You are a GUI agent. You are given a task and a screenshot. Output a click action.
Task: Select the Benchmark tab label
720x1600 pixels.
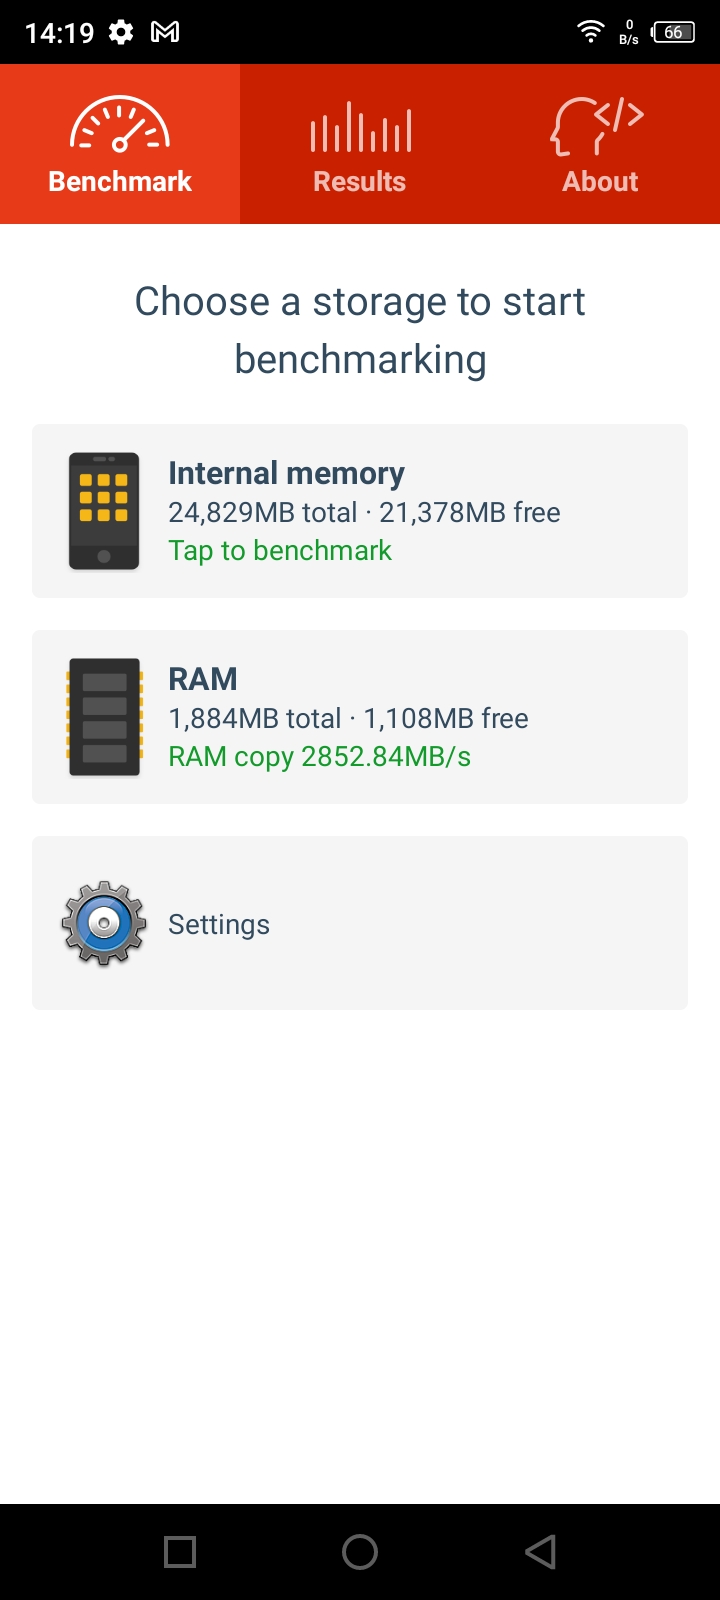coord(120,182)
